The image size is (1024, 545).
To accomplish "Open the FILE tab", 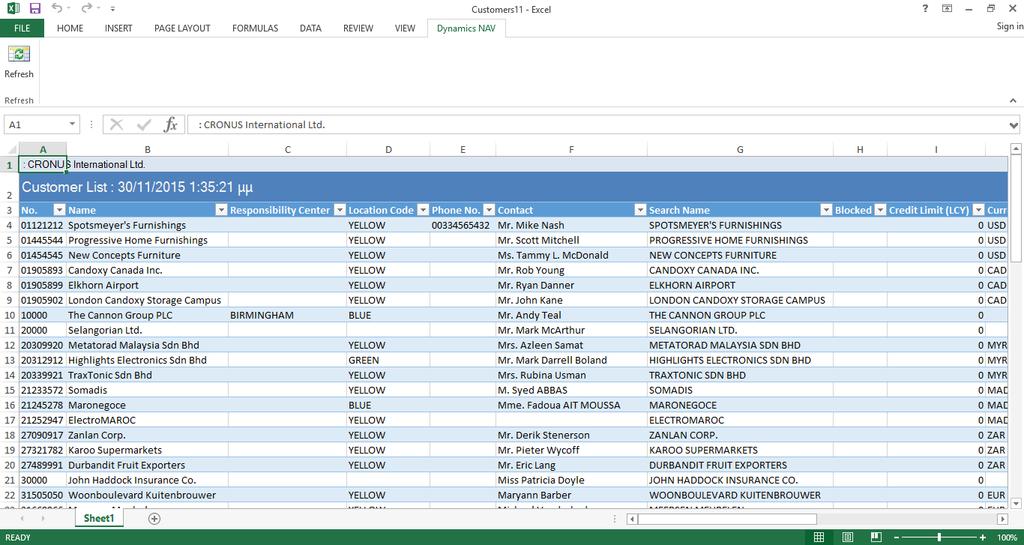I will [x=22, y=28].
